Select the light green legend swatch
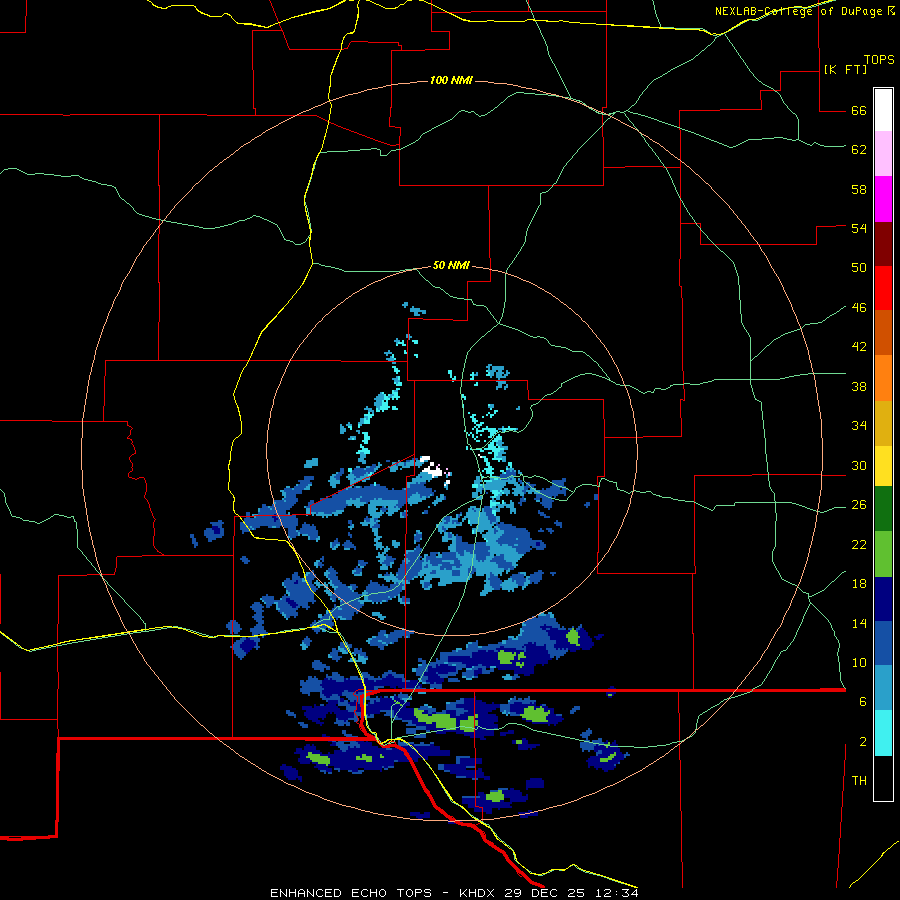Image resolution: width=900 pixels, height=900 pixels. [x=883, y=554]
